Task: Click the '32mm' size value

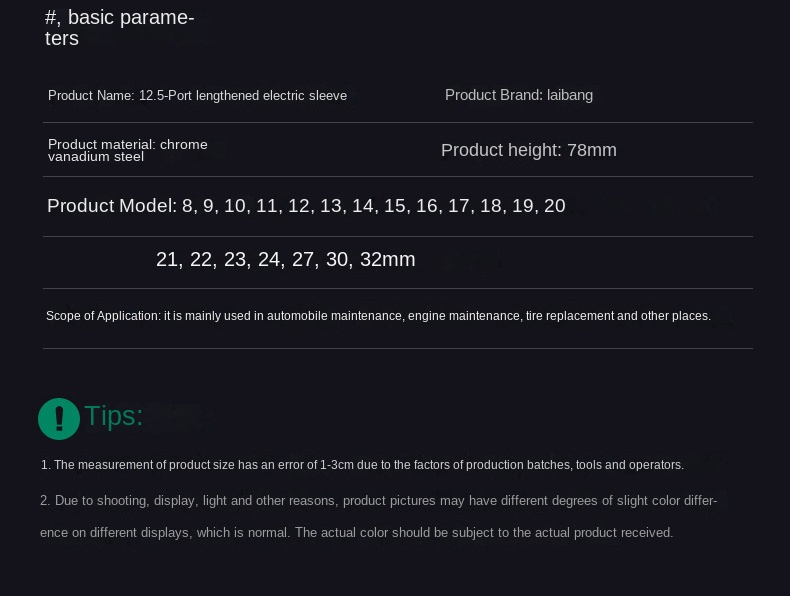Action: (x=387, y=260)
